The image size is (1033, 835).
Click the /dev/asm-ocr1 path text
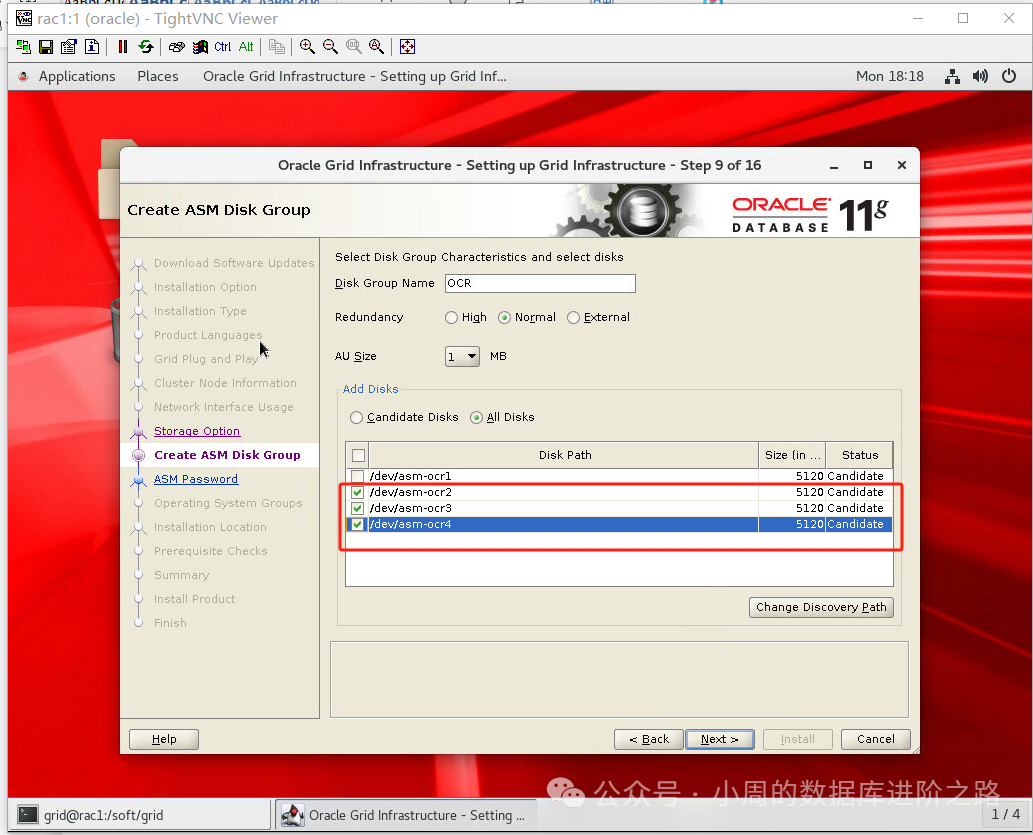click(x=410, y=476)
